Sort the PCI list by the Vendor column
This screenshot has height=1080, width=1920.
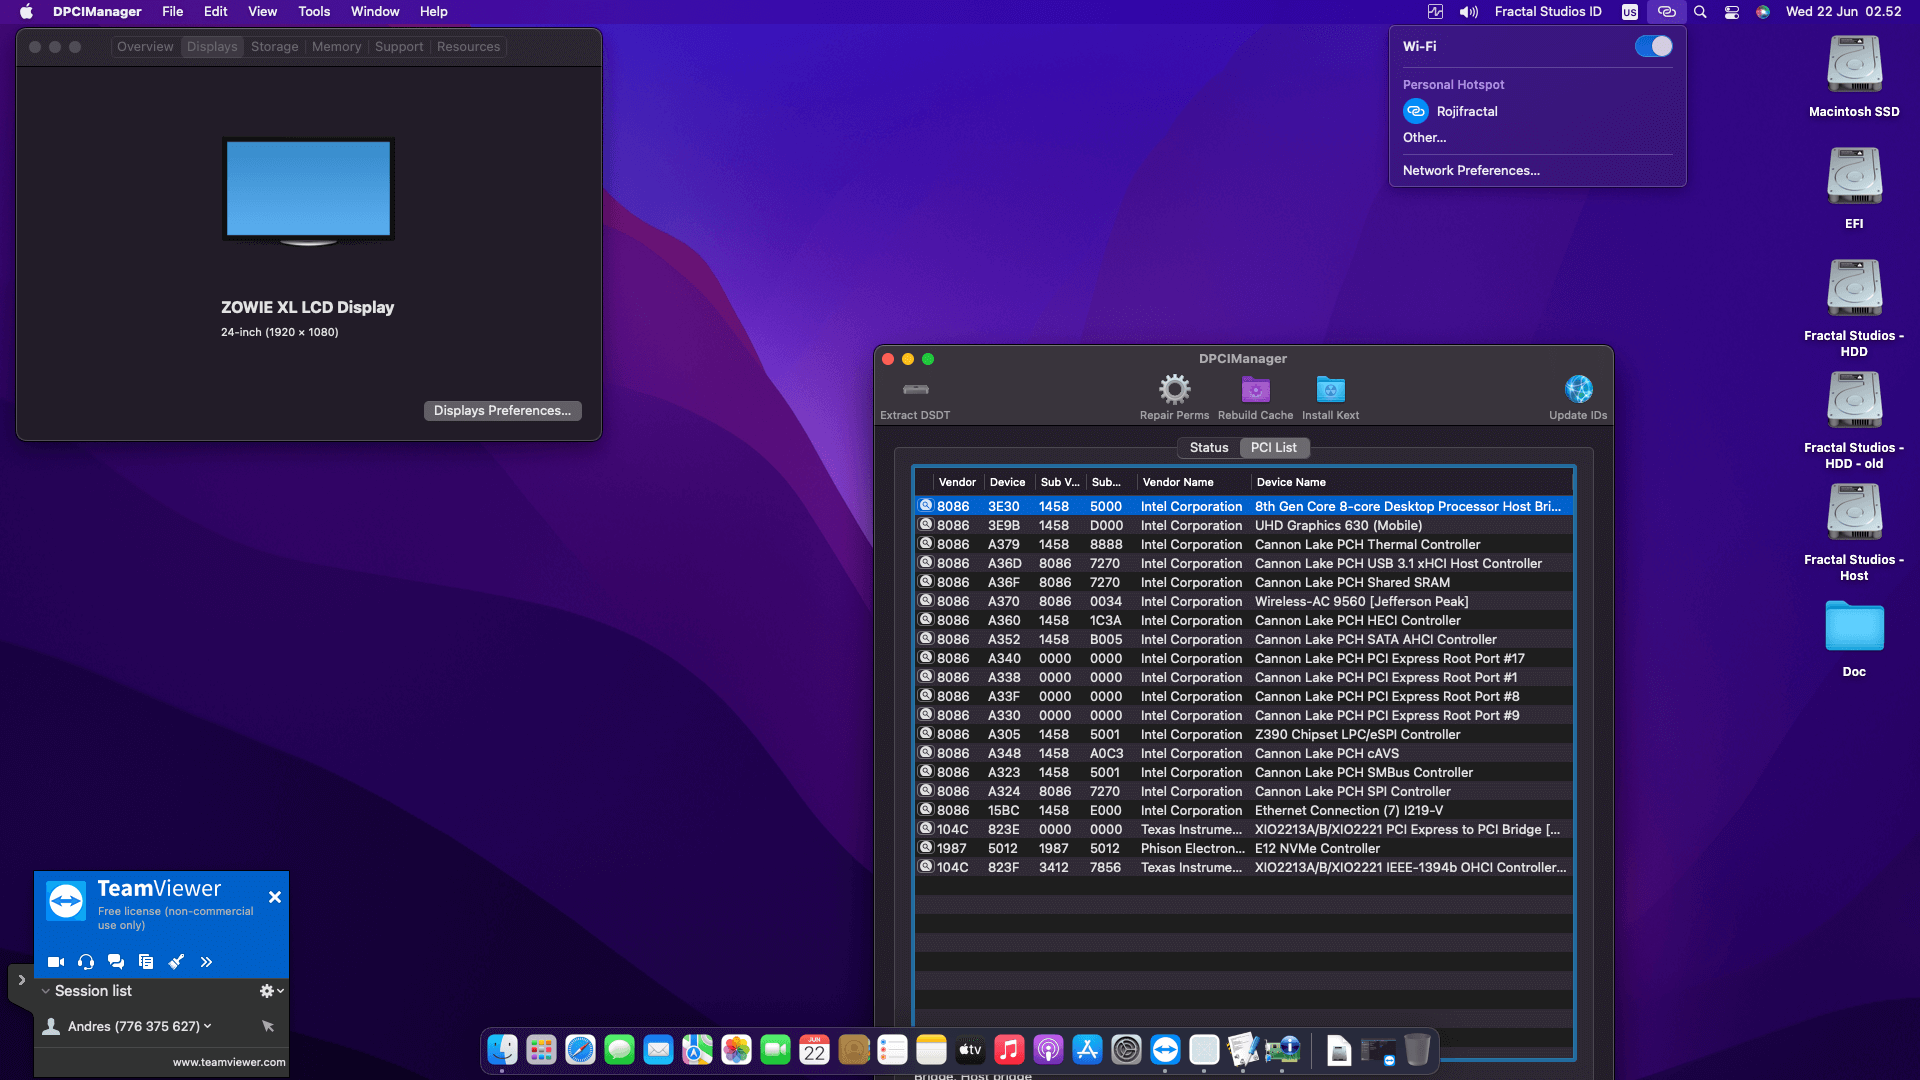click(x=957, y=482)
